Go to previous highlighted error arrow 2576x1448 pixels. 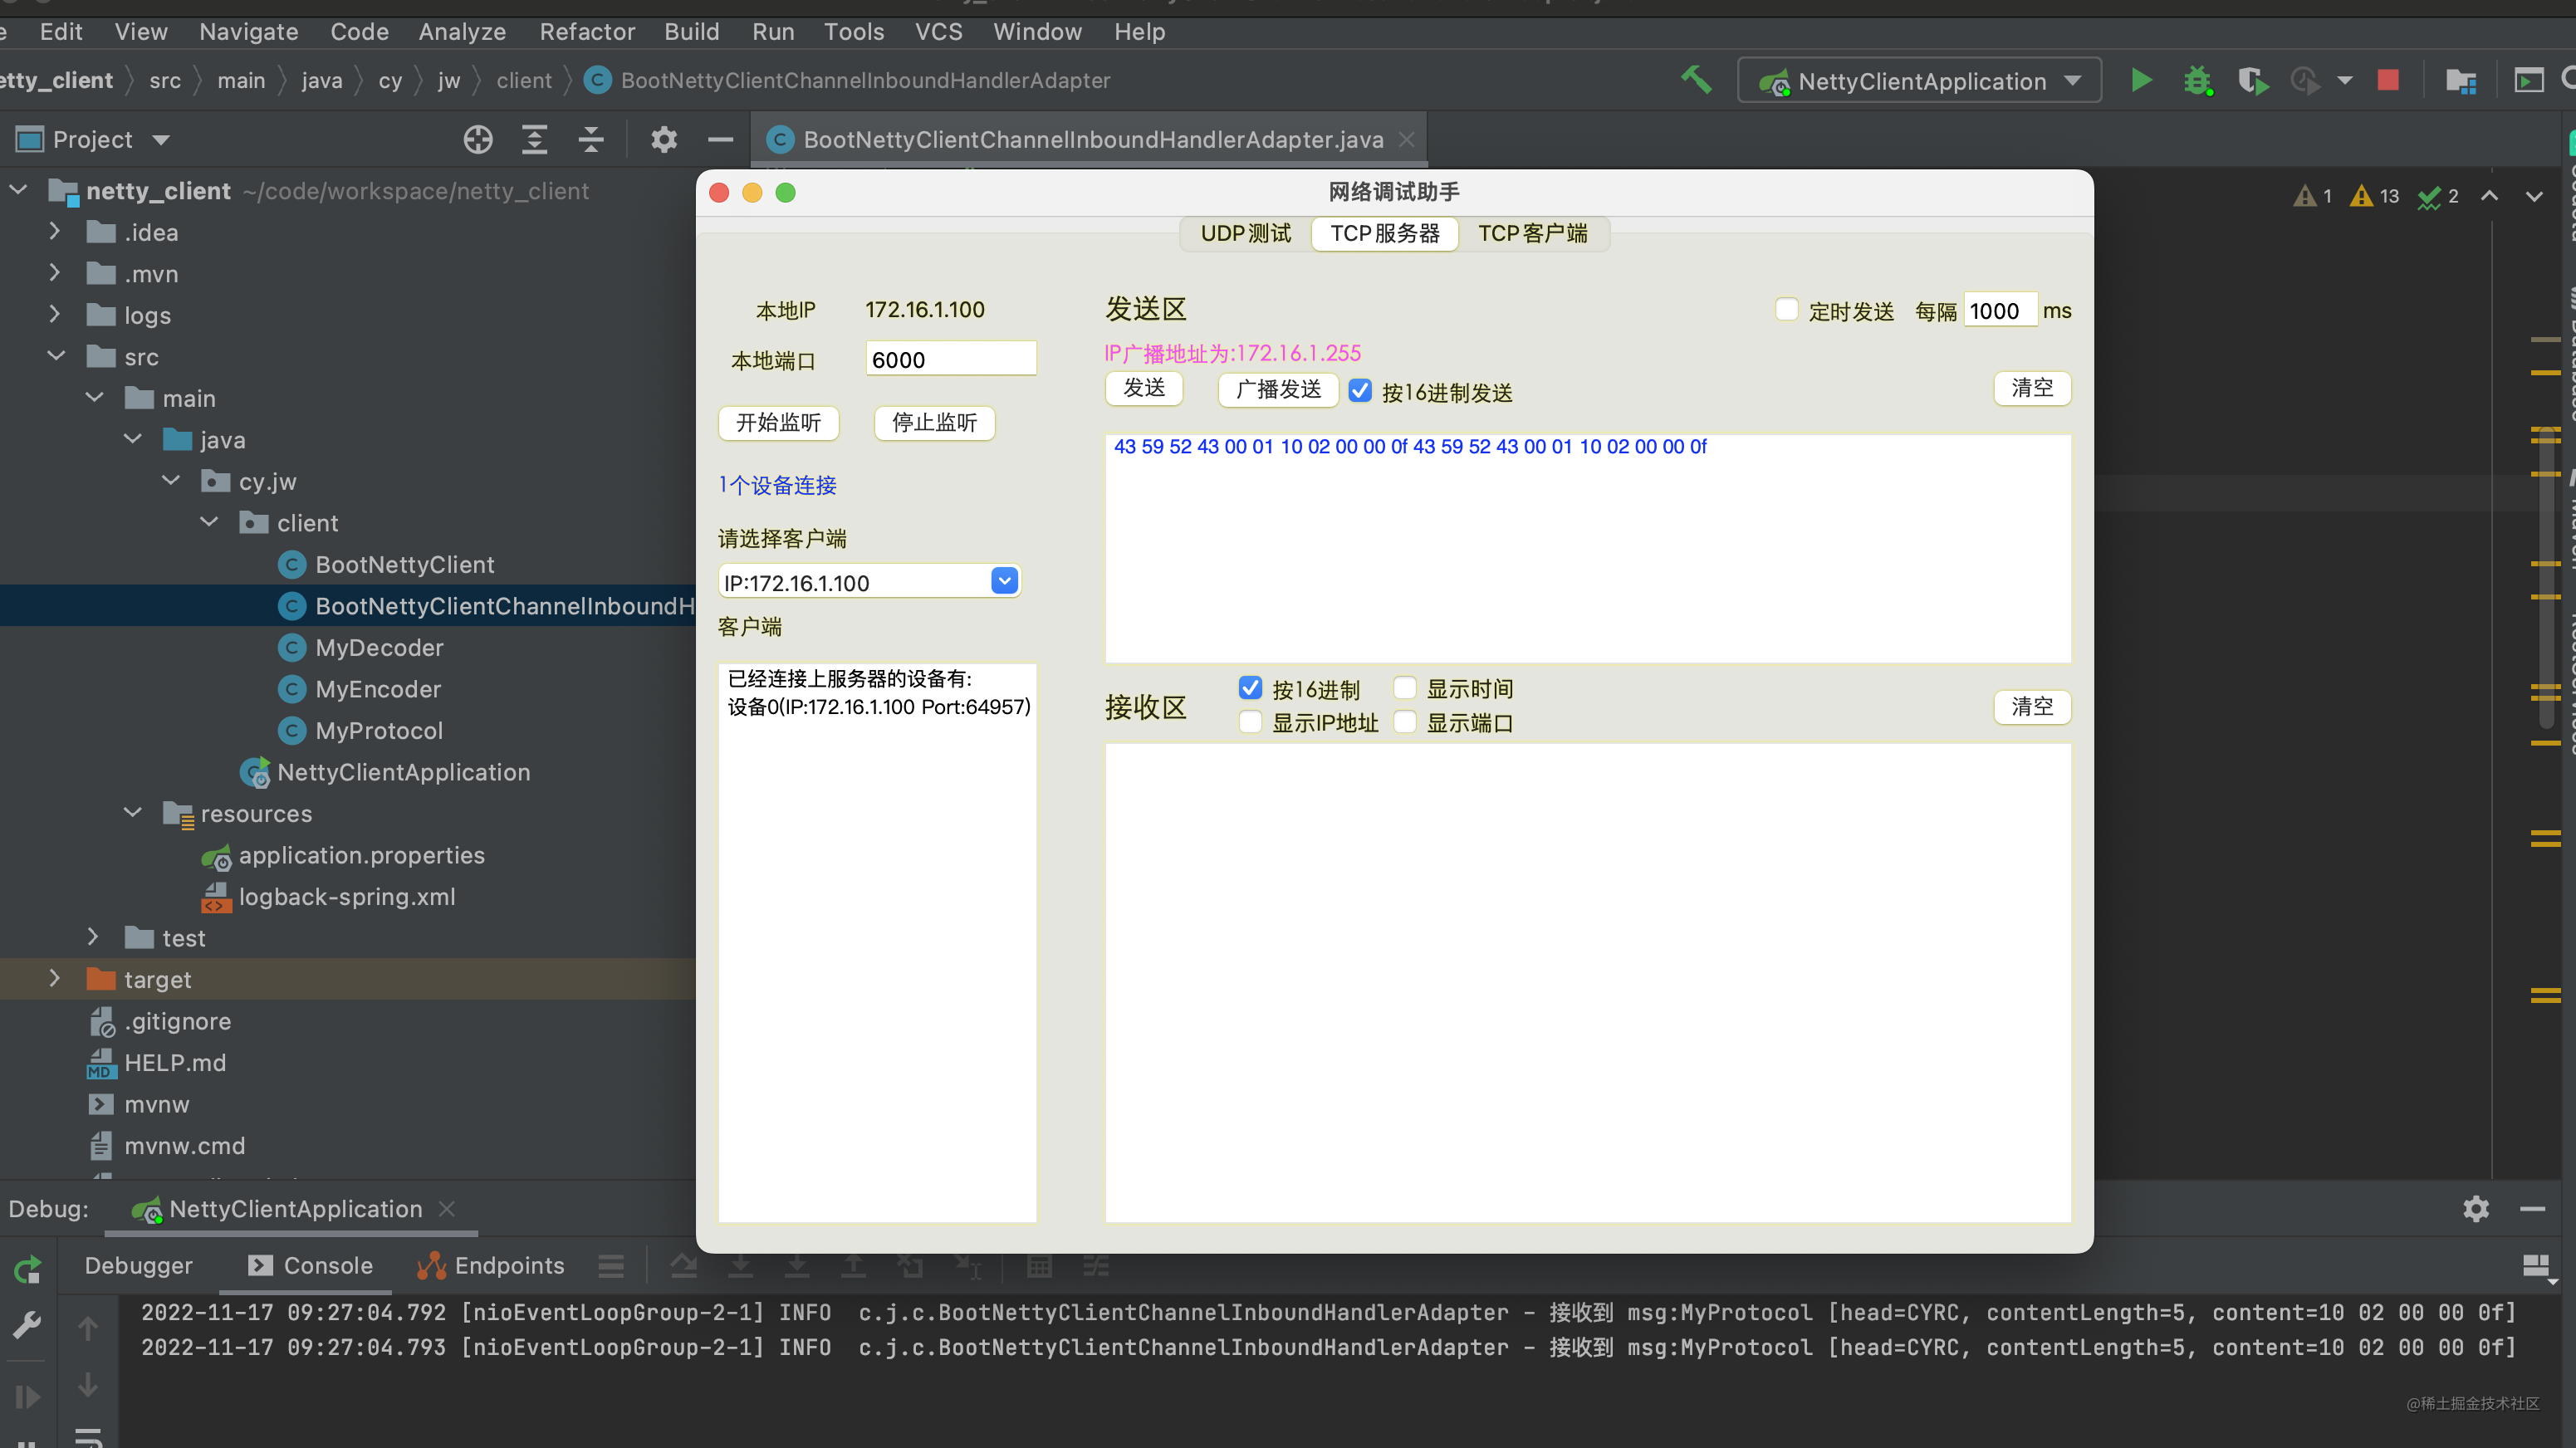click(2489, 196)
